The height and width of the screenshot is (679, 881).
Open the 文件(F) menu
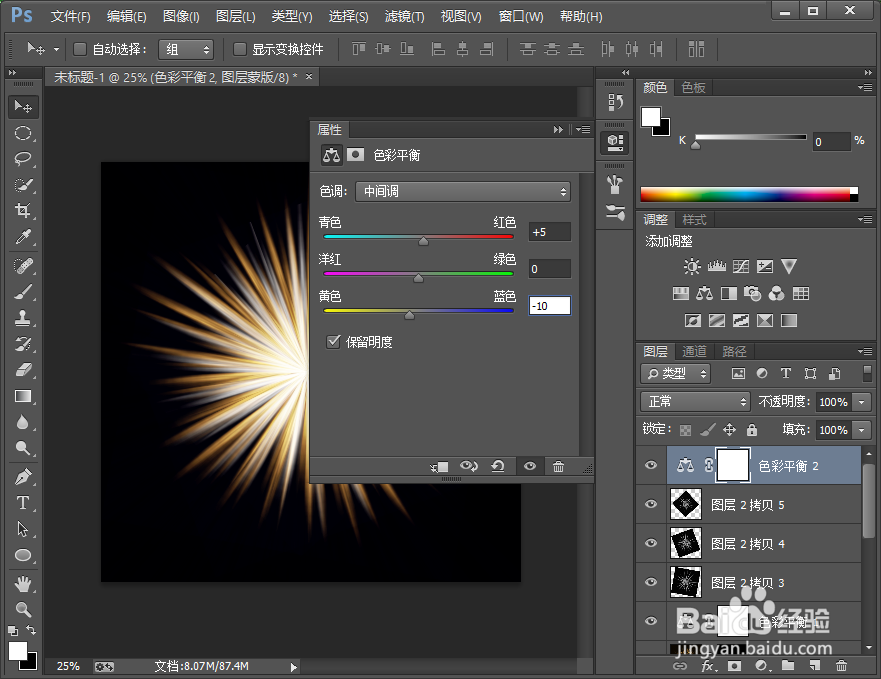[71, 17]
